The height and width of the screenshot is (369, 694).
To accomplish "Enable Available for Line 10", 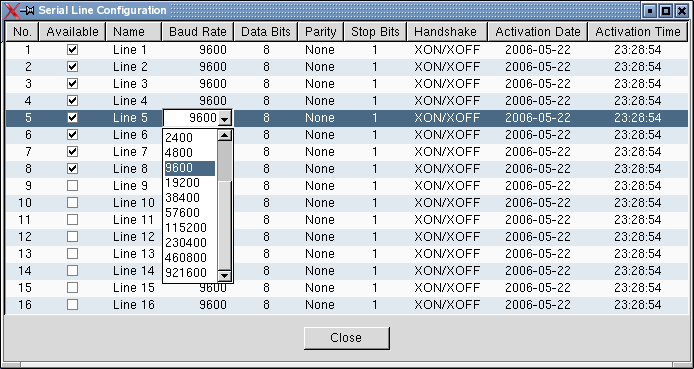I will click(72, 203).
